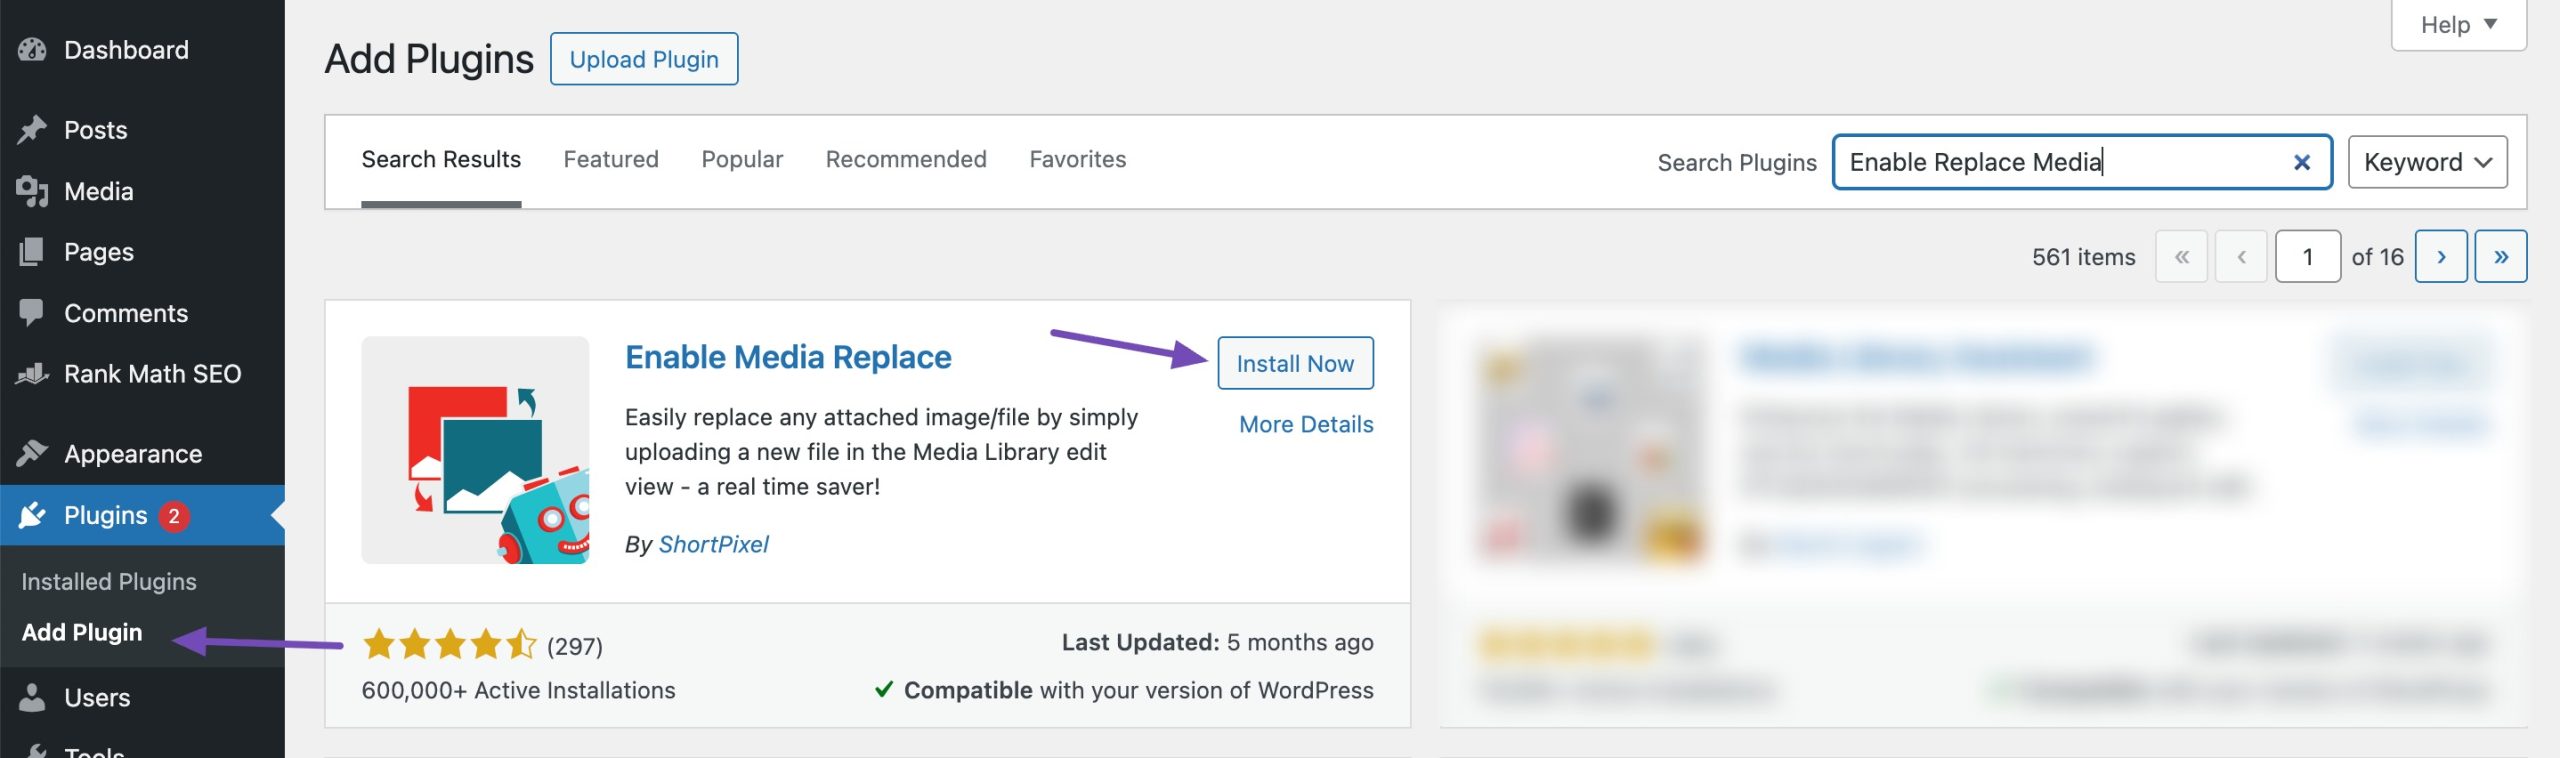
Task: Open the Recommended plugins tab
Action: (x=906, y=160)
